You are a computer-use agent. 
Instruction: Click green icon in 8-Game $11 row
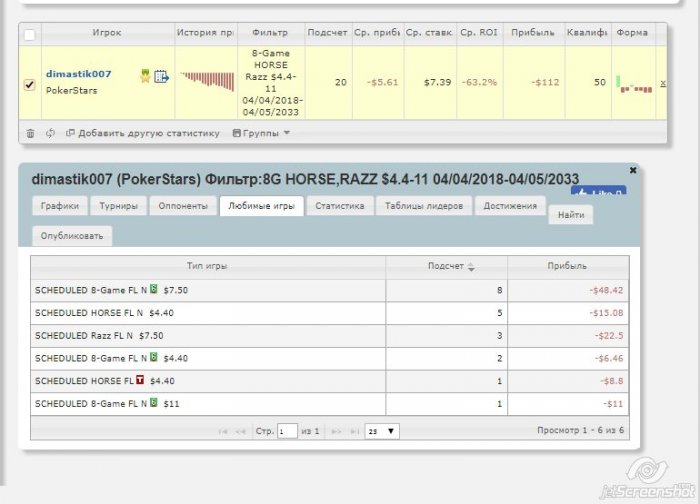click(x=154, y=402)
